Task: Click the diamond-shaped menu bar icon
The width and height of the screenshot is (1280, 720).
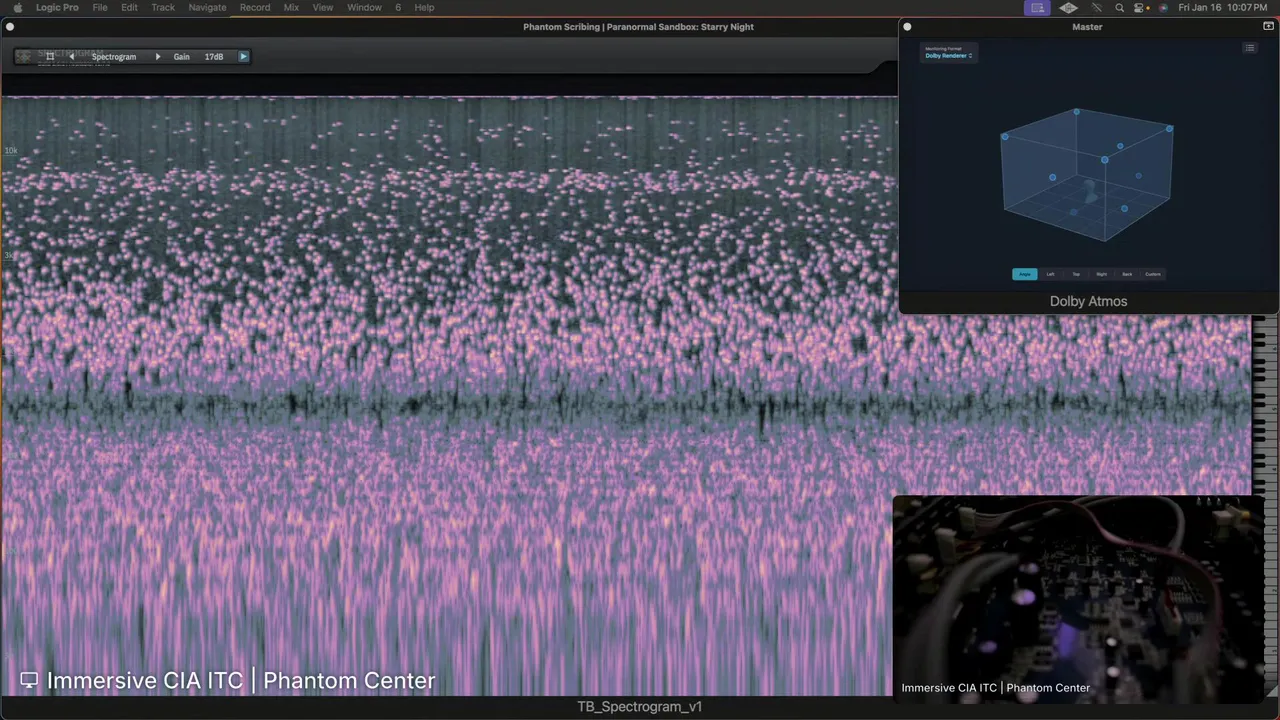Action: click(1068, 7)
